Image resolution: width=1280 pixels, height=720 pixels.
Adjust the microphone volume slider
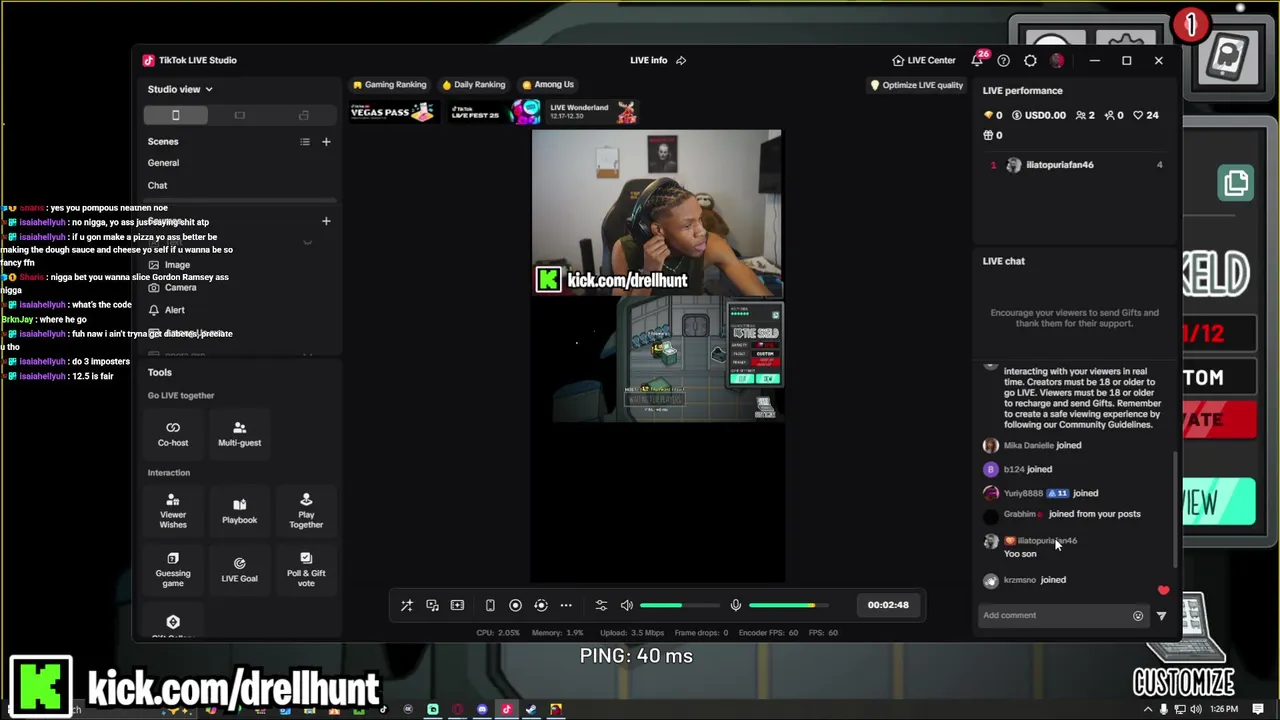tap(788, 605)
